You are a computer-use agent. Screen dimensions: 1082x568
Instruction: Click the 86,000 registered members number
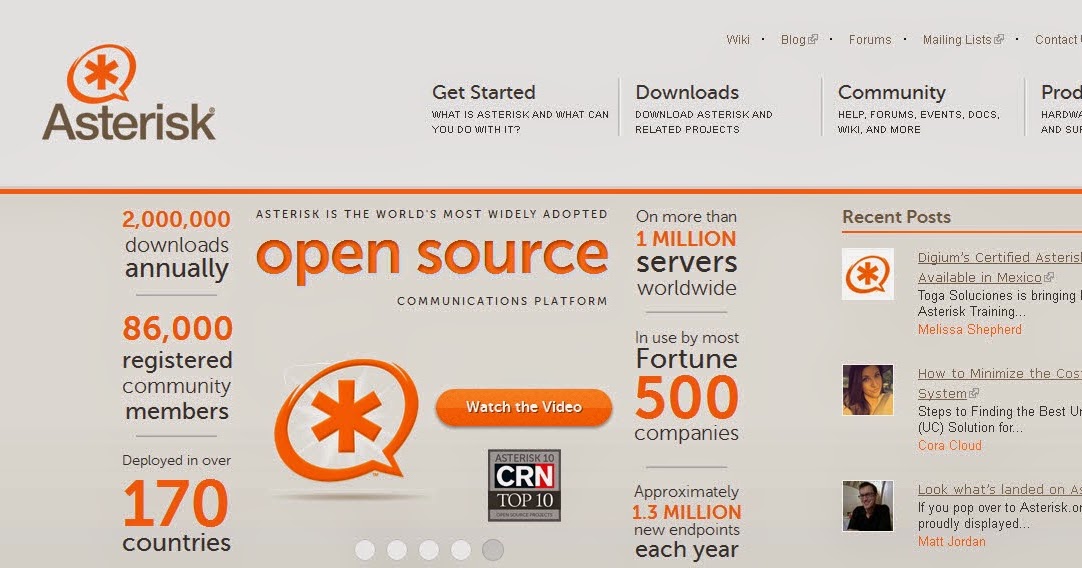point(177,329)
